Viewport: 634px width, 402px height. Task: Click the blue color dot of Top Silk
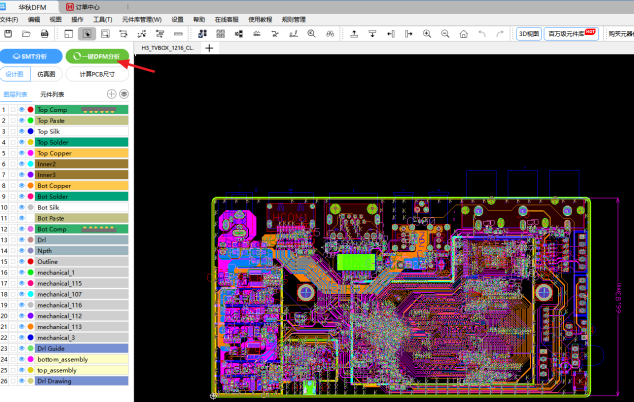[x=30, y=131]
